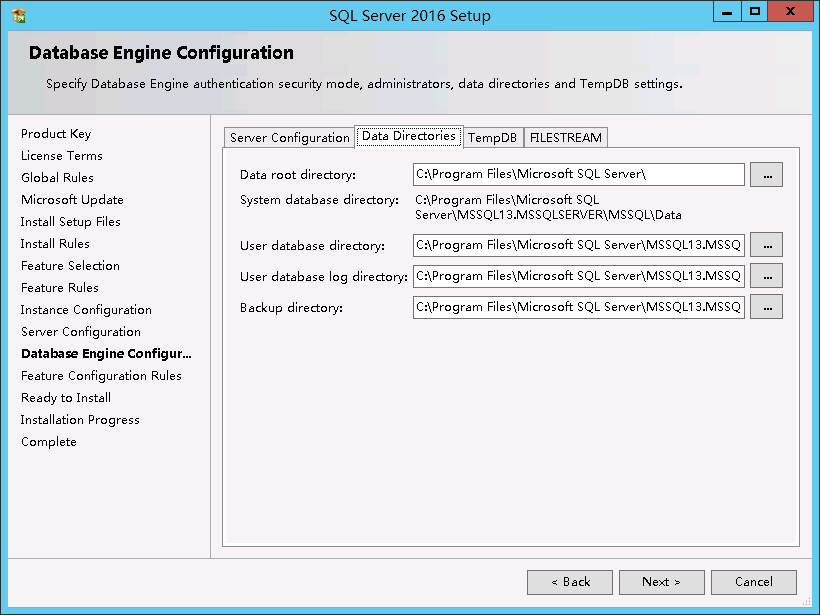Switch to the Server Configuration tab
This screenshot has width=820, height=615.
(x=290, y=138)
